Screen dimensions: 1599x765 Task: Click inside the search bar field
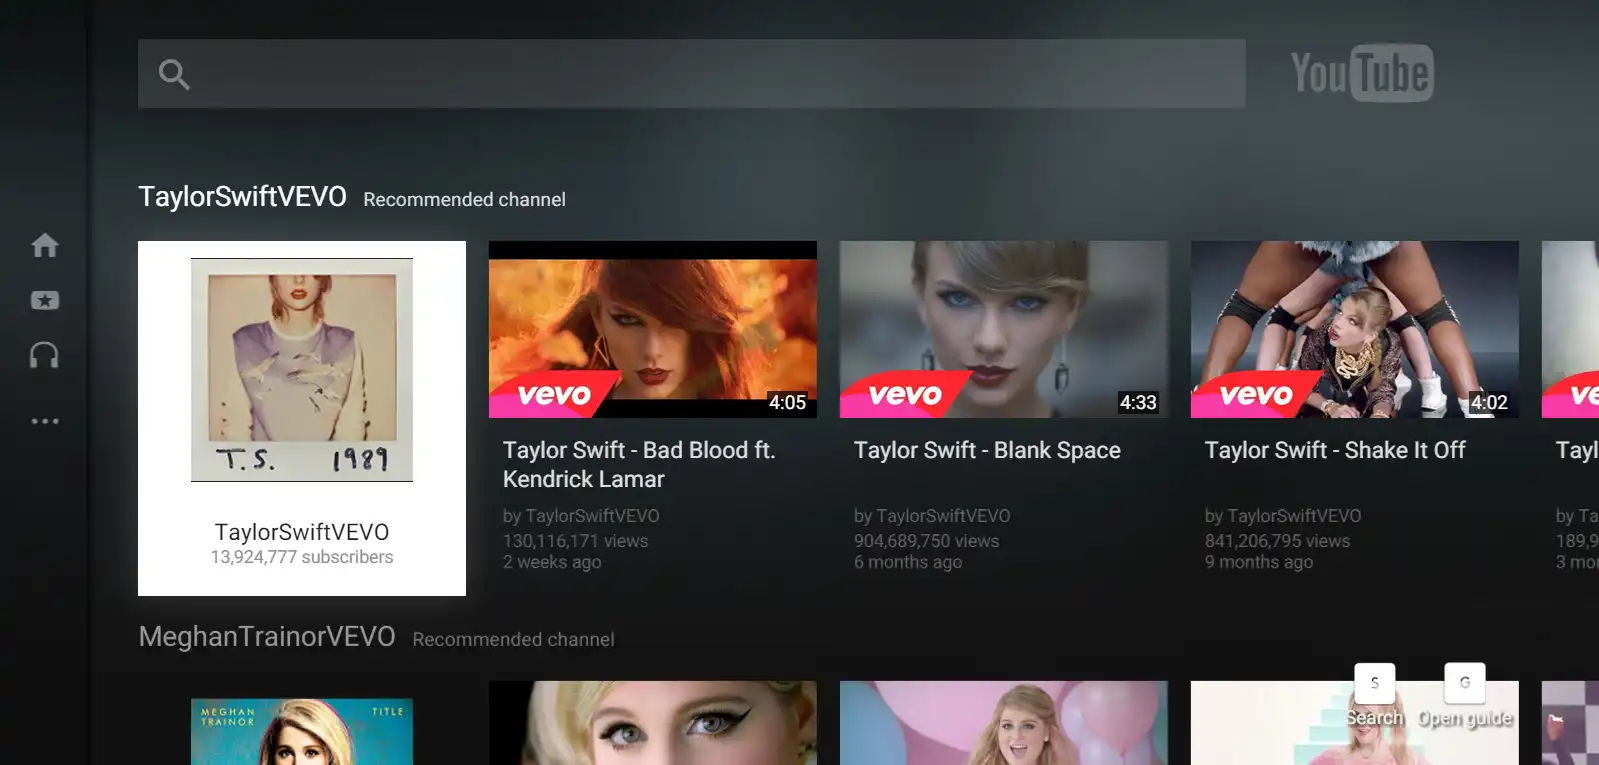(692, 74)
